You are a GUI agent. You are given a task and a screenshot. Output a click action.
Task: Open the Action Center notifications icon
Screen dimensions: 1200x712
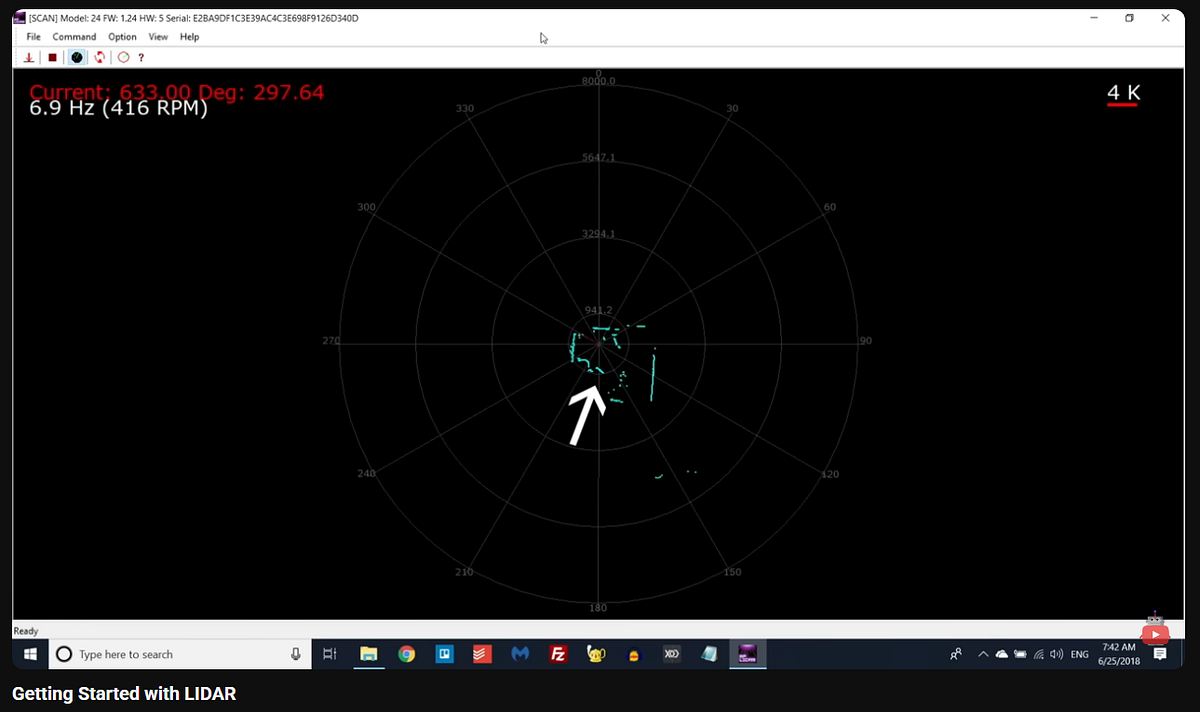(x=1160, y=654)
